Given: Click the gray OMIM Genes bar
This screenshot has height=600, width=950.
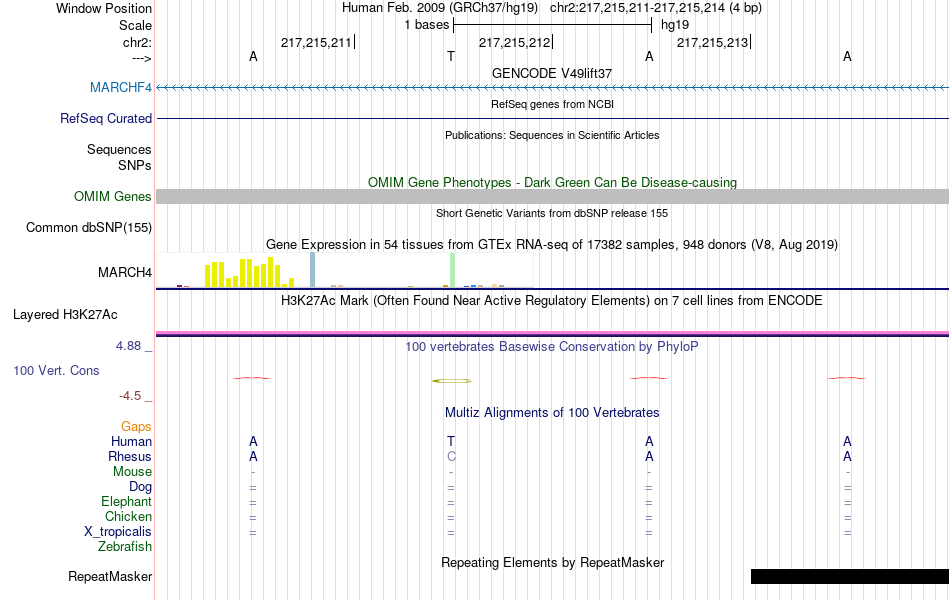Looking at the screenshot, I should coord(552,196).
